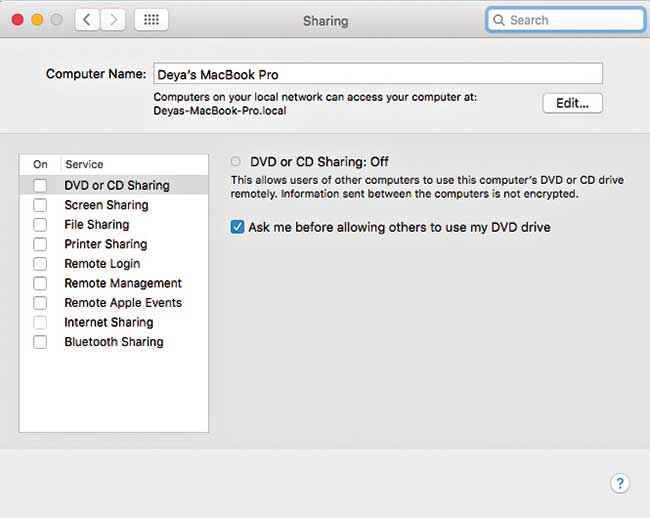Open help with the question mark button
Viewport: 650px width, 518px height.
coord(620,483)
